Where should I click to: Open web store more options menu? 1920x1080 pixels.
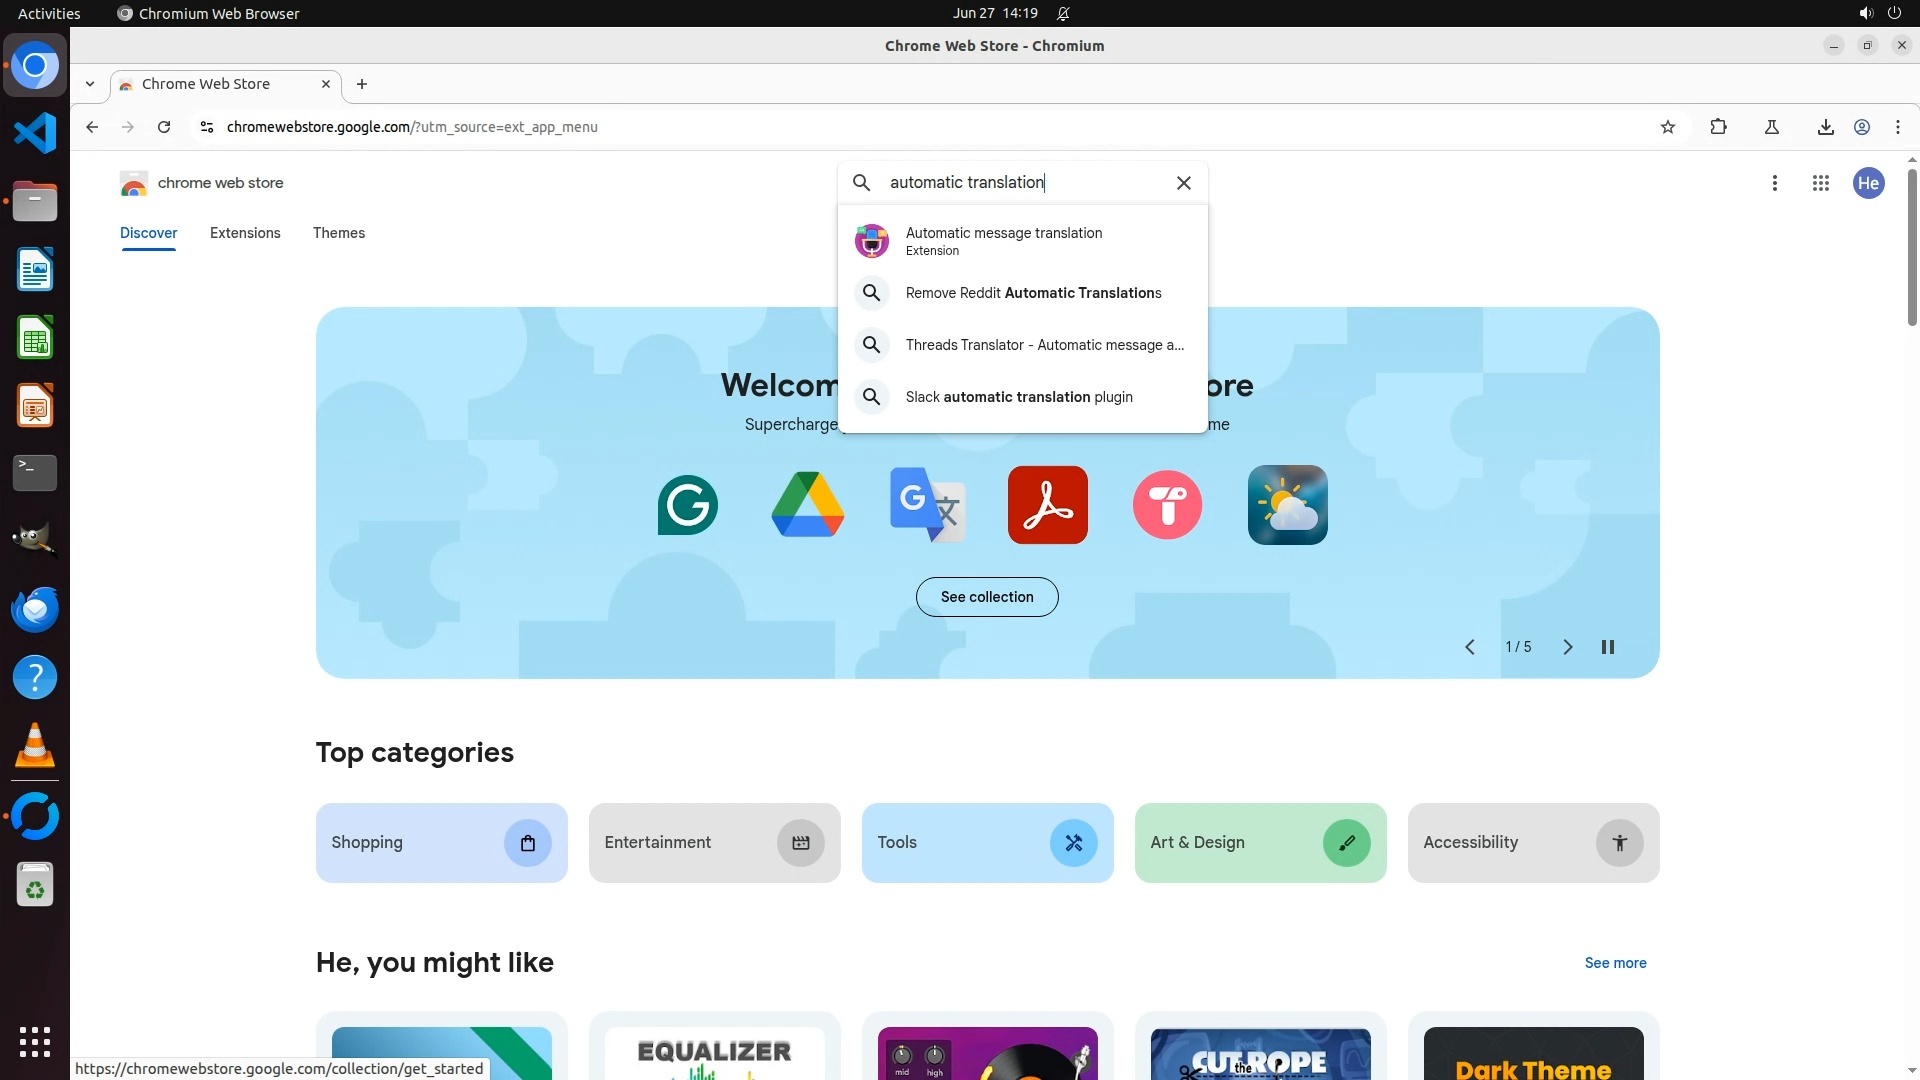[x=1774, y=183]
